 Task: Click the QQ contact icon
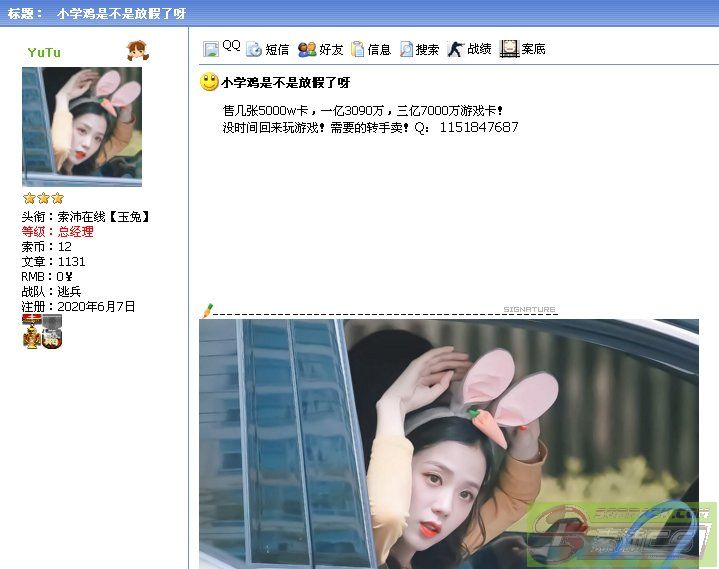pyautogui.click(x=211, y=49)
